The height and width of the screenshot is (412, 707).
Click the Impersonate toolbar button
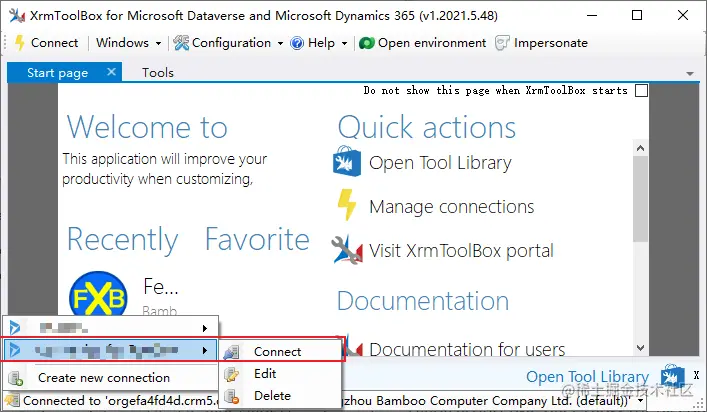pyautogui.click(x=542, y=43)
